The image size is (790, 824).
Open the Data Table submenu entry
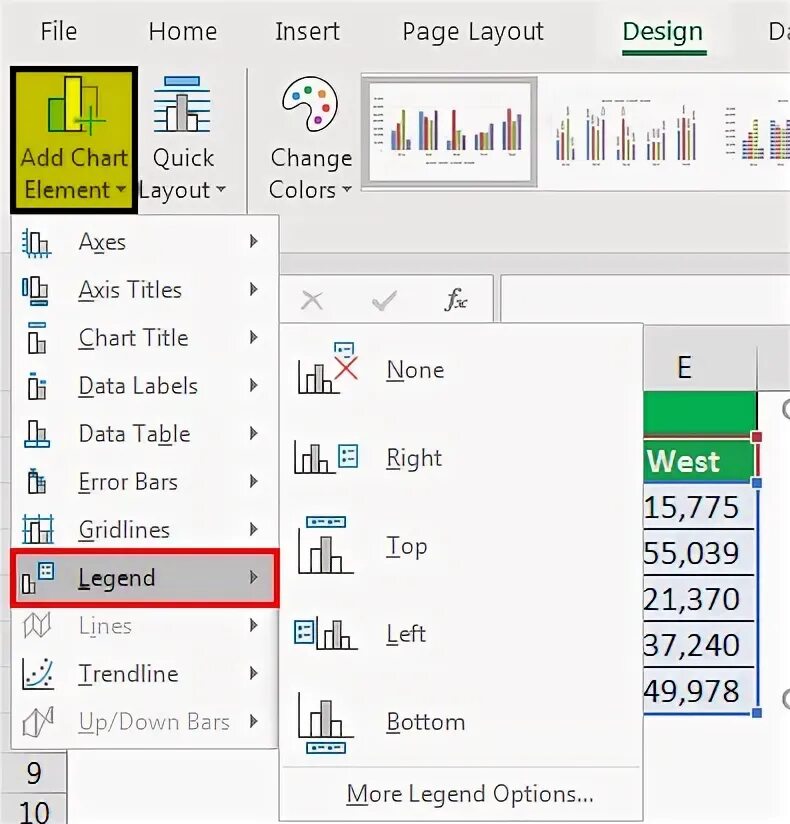coord(145,434)
